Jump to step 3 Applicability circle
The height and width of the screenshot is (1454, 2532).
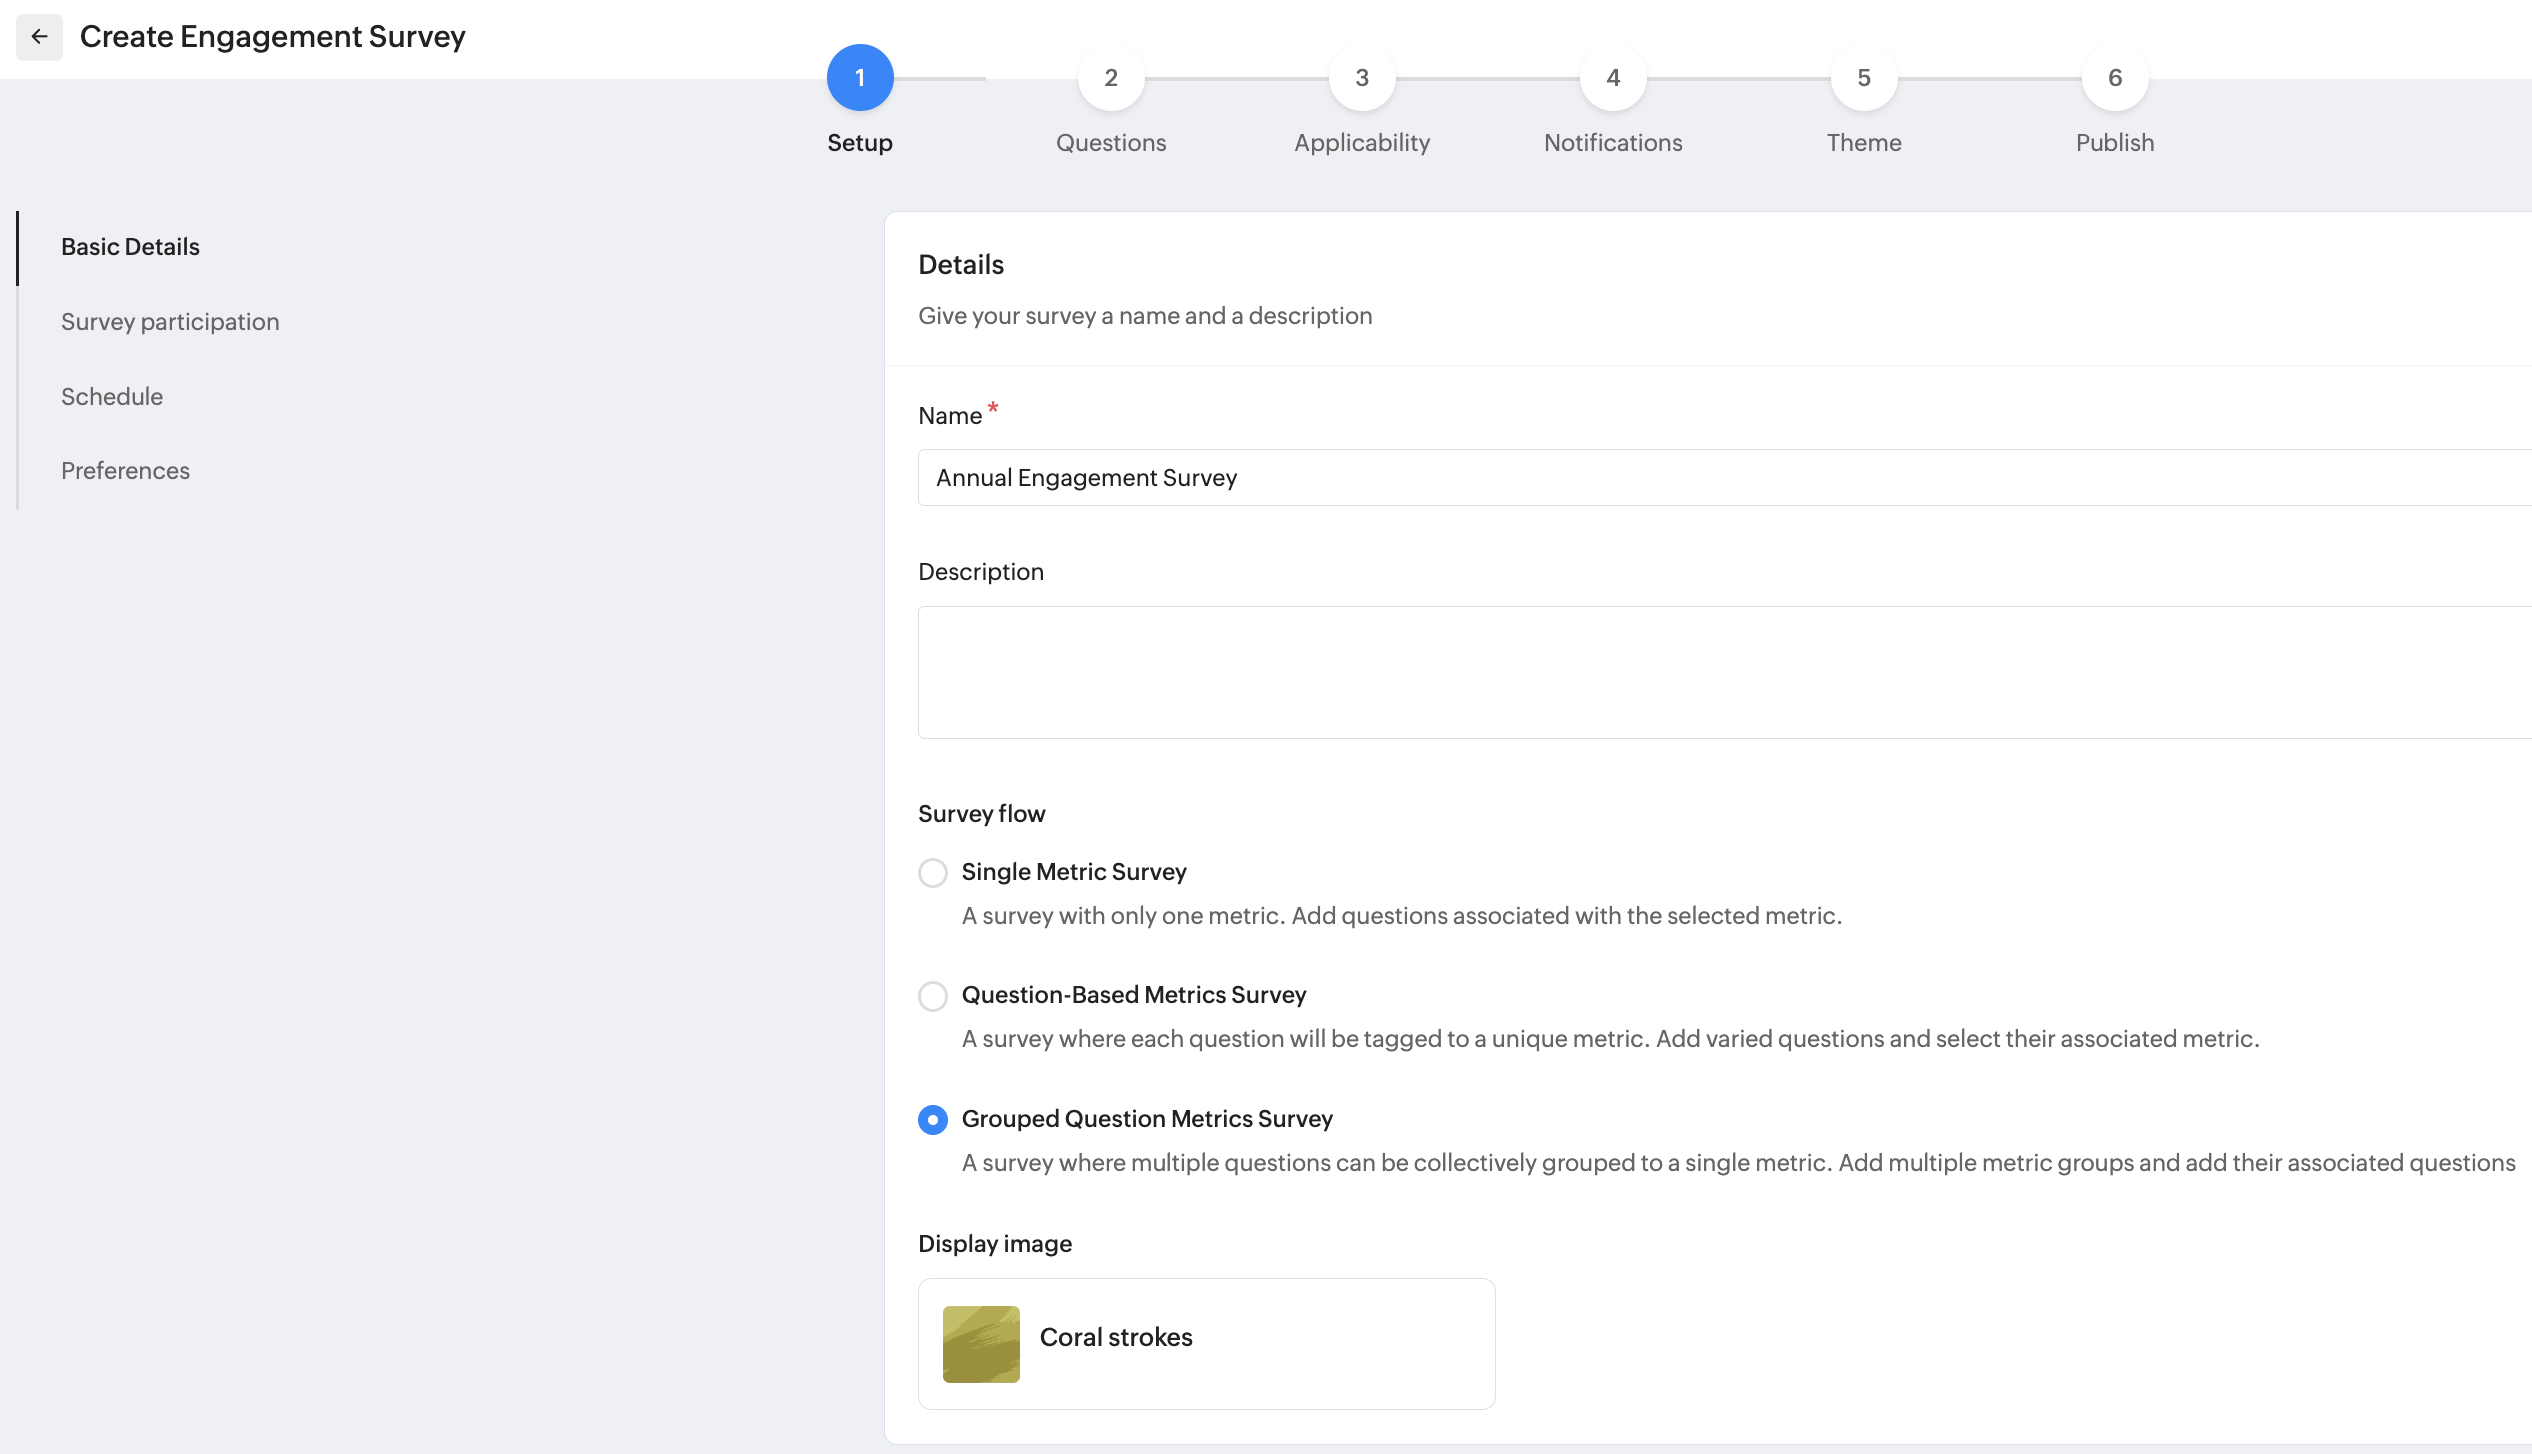[x=1362, y=78]
